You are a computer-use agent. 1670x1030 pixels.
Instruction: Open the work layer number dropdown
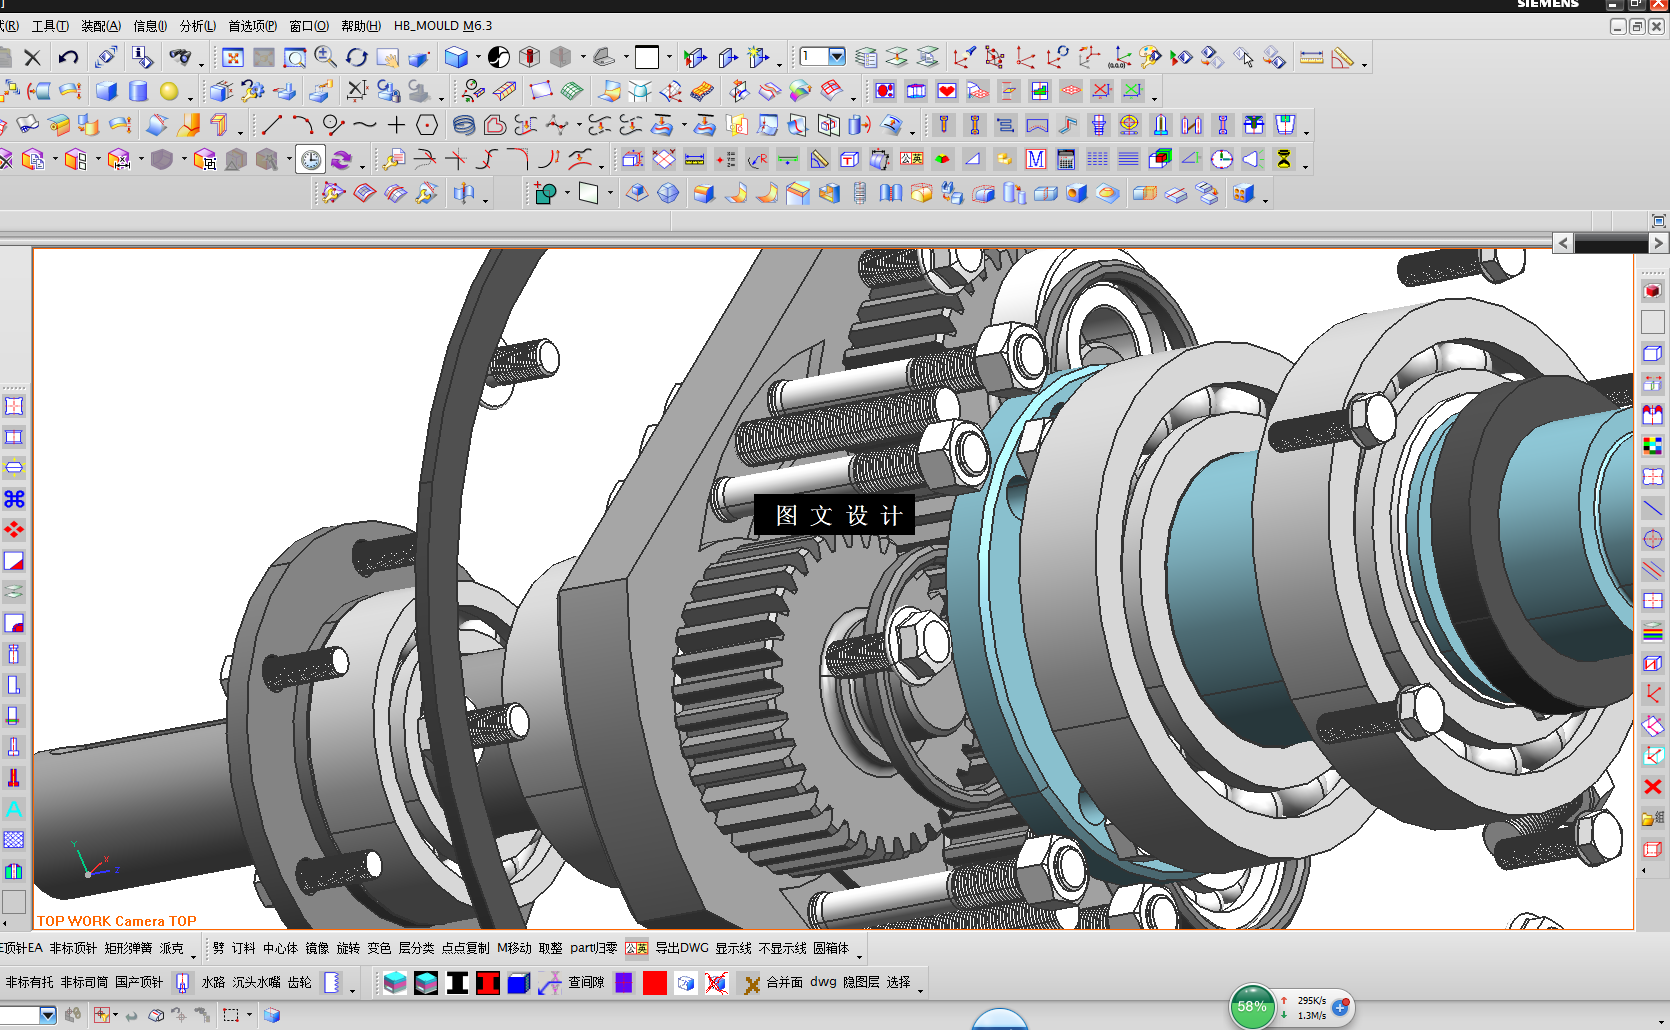click(x=837, y=57)
